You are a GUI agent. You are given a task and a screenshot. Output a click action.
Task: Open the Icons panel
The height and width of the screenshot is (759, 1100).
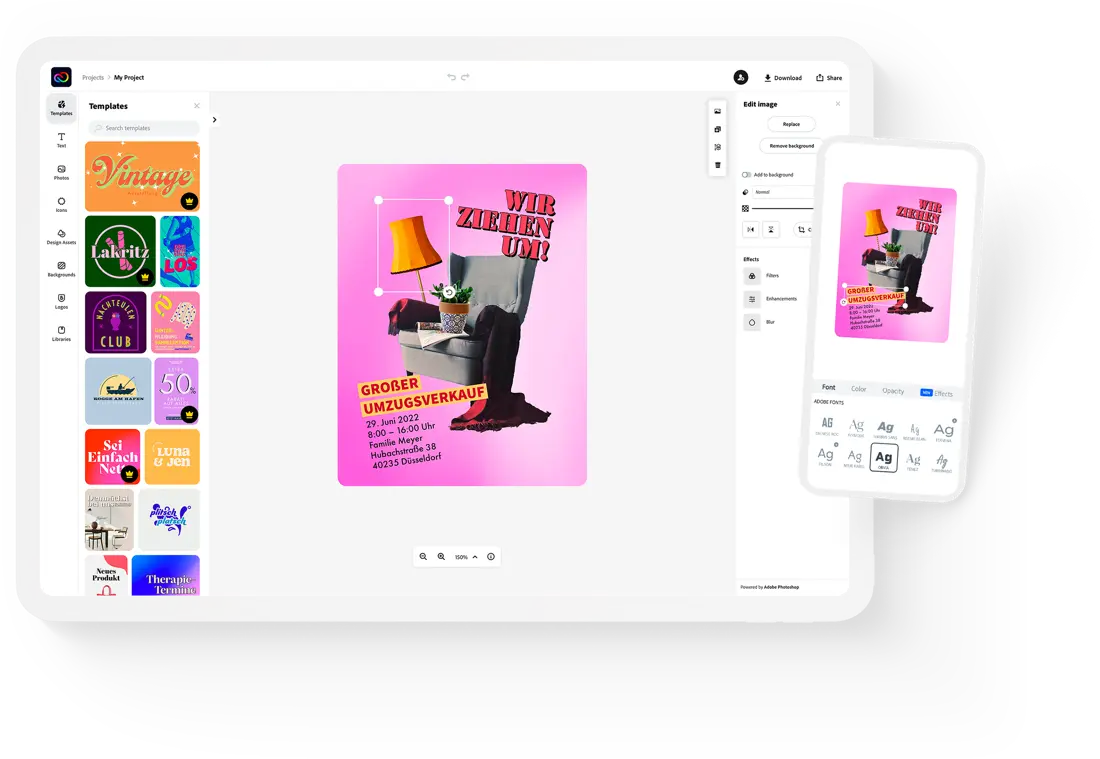[x=61, y=204]
